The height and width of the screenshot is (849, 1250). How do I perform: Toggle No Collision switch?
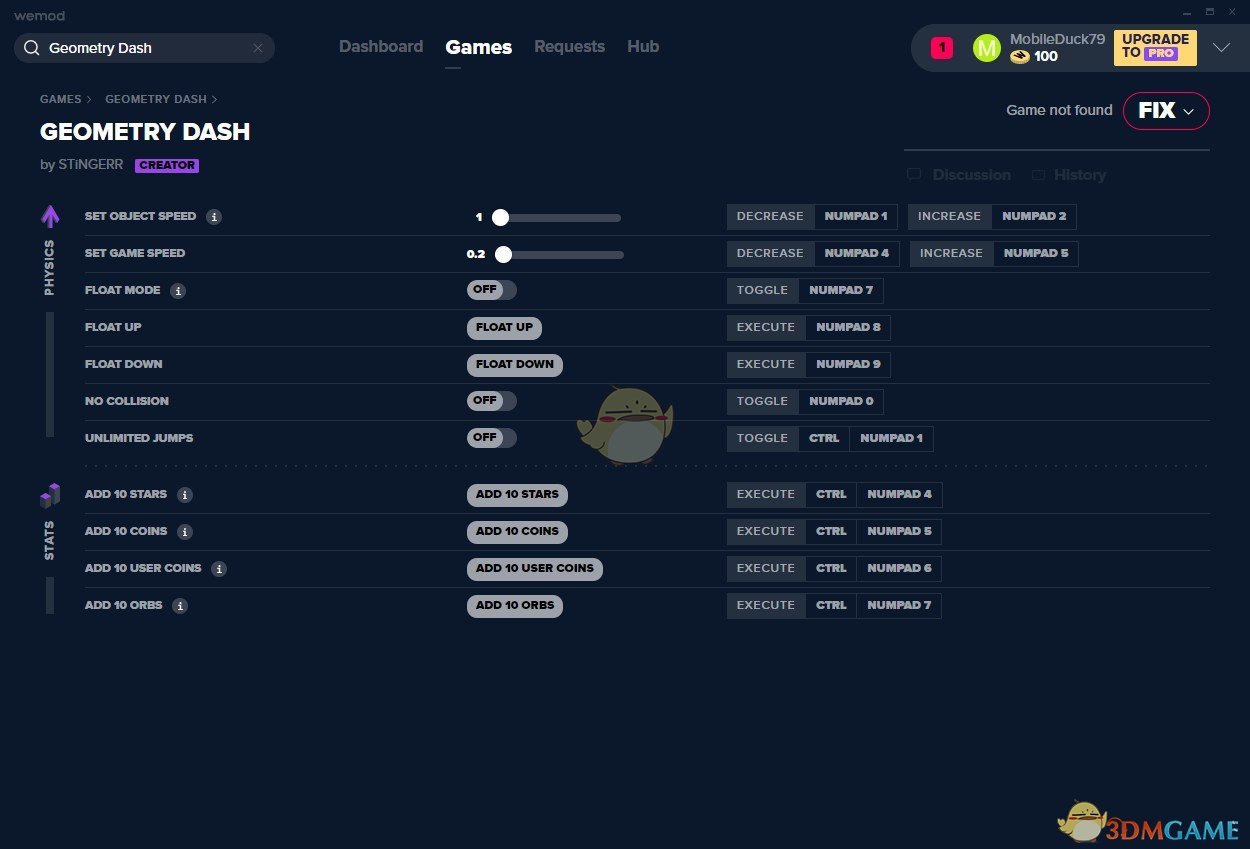coord(492,401)
